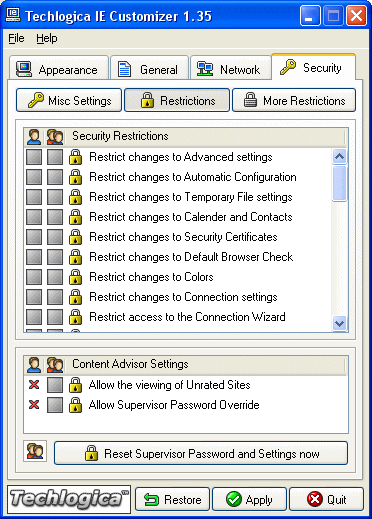Toggle current-user checkbox for Temporary File settings
Image resolution: width=372 pixels, height=519 pixels.
click(x=34, y=197)
